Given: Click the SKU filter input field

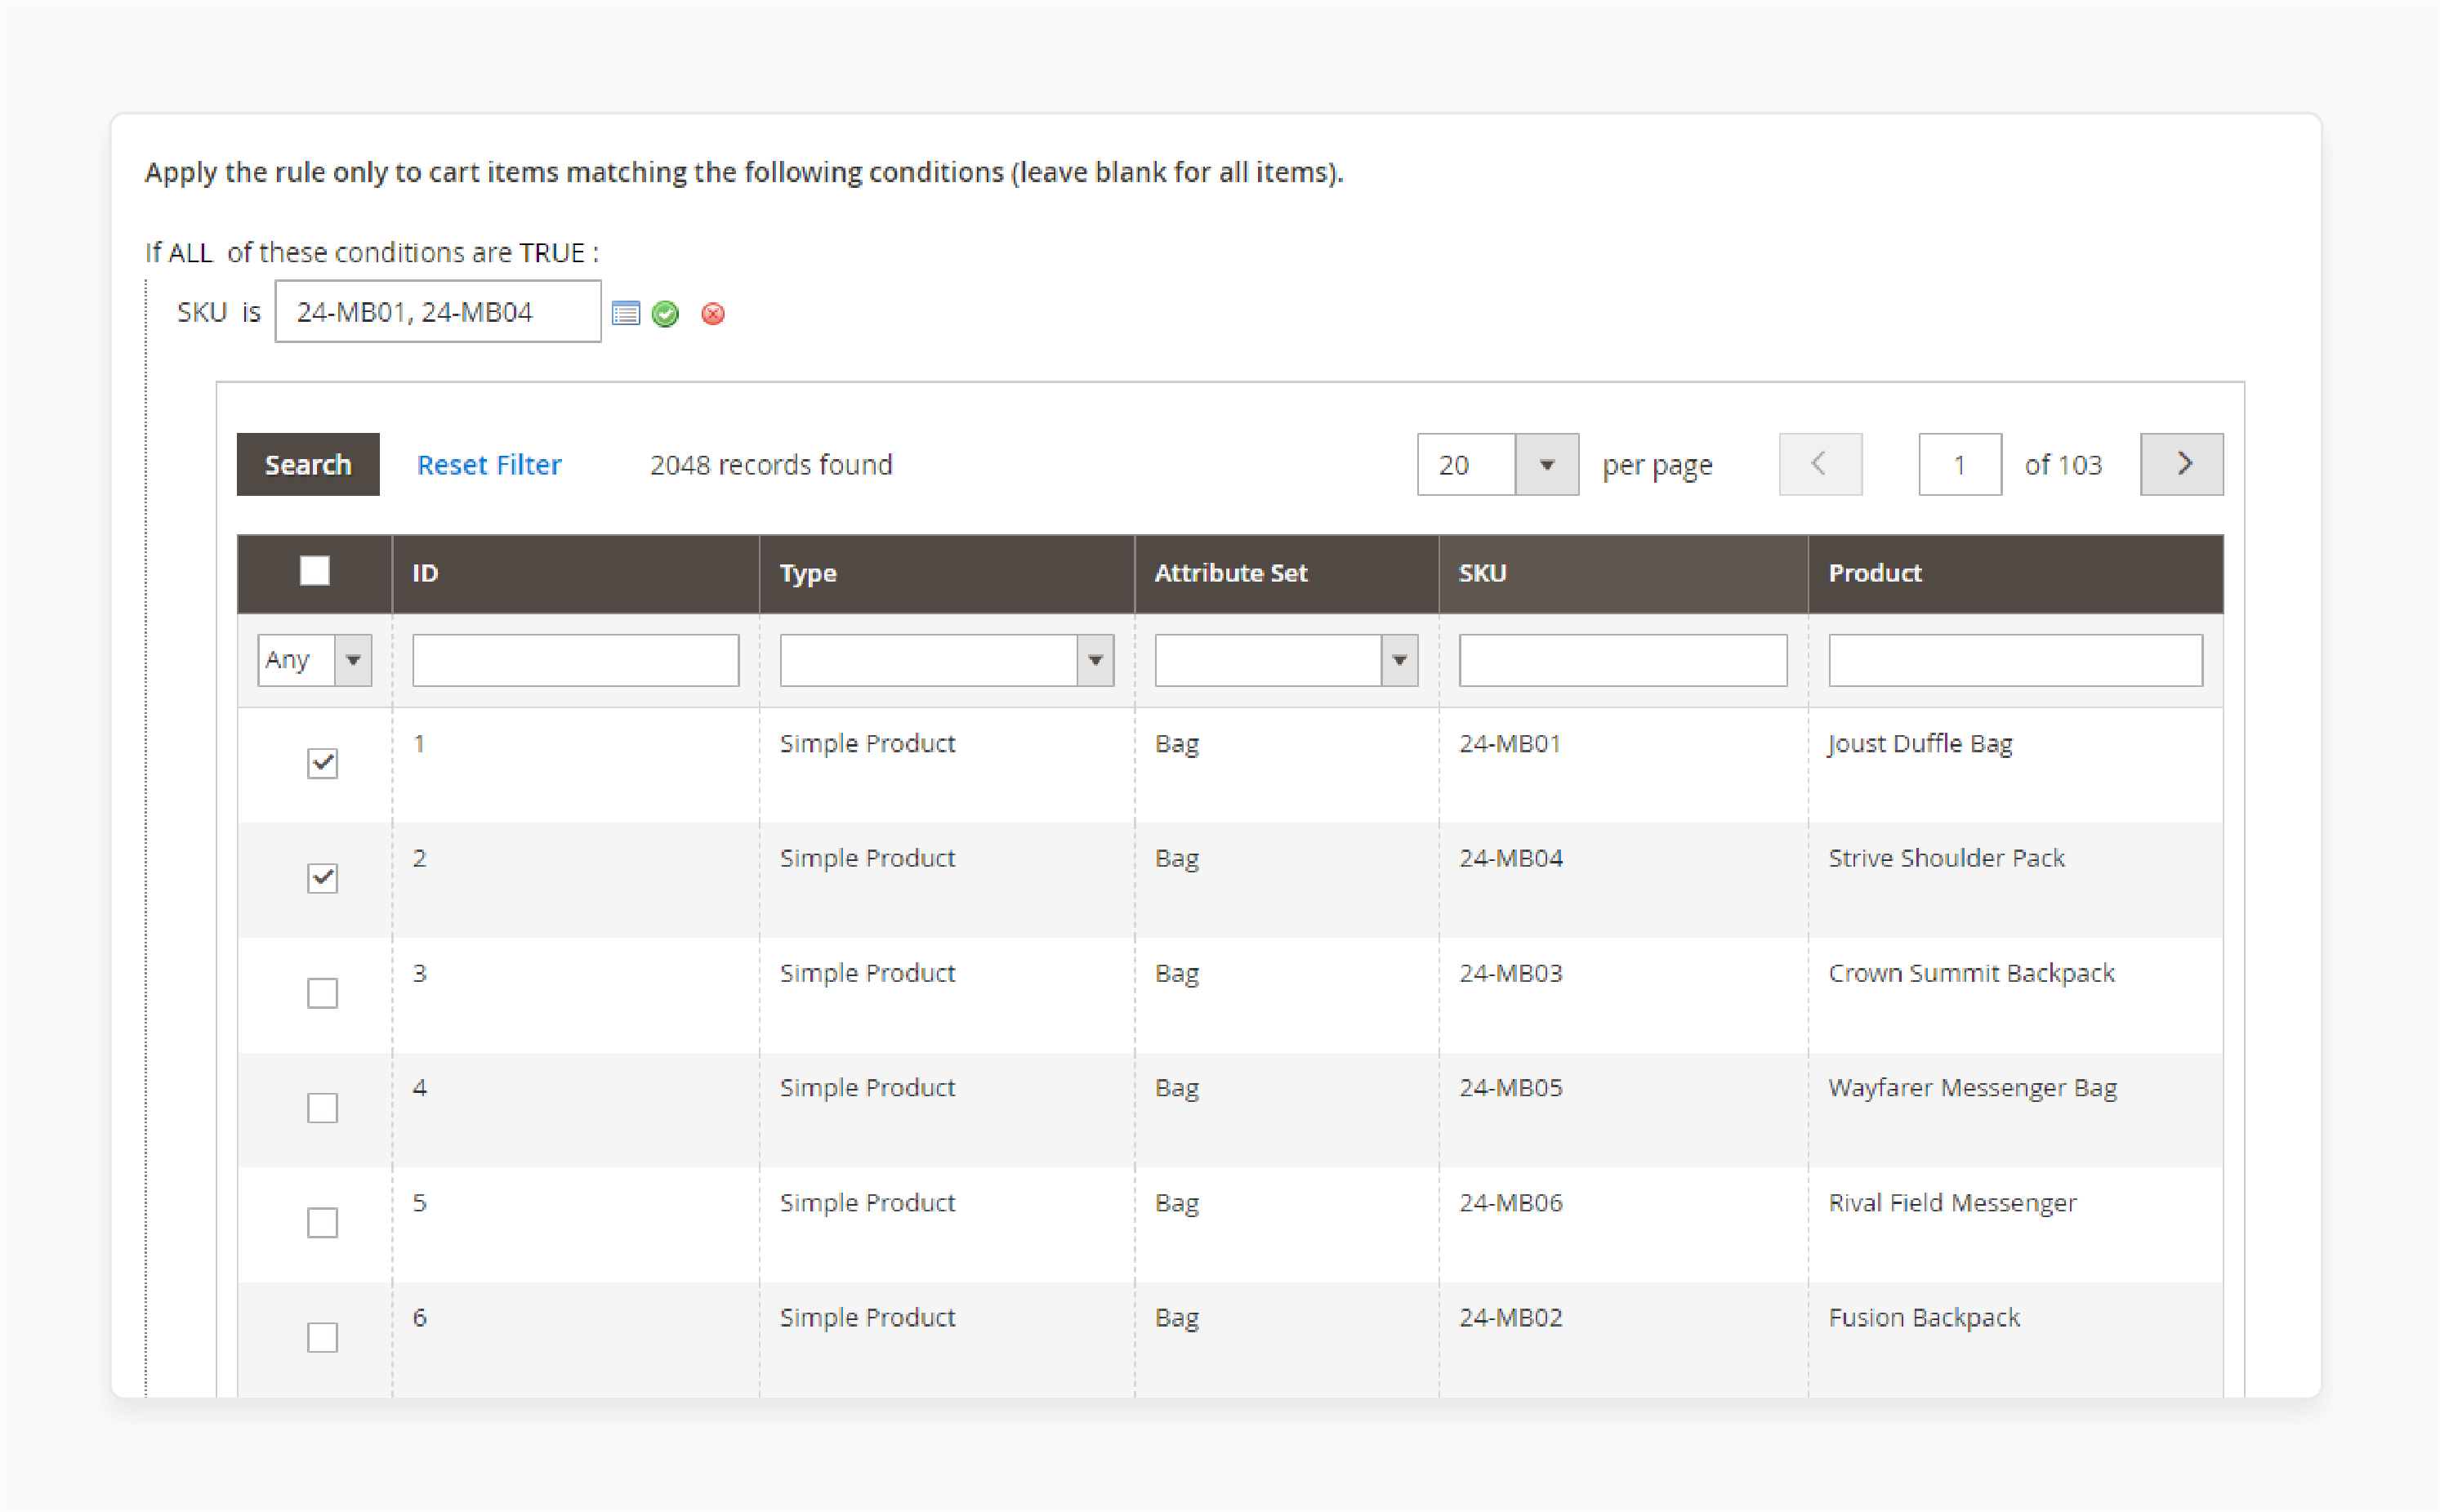Looking at the screenshot, I should point(1622,660).
